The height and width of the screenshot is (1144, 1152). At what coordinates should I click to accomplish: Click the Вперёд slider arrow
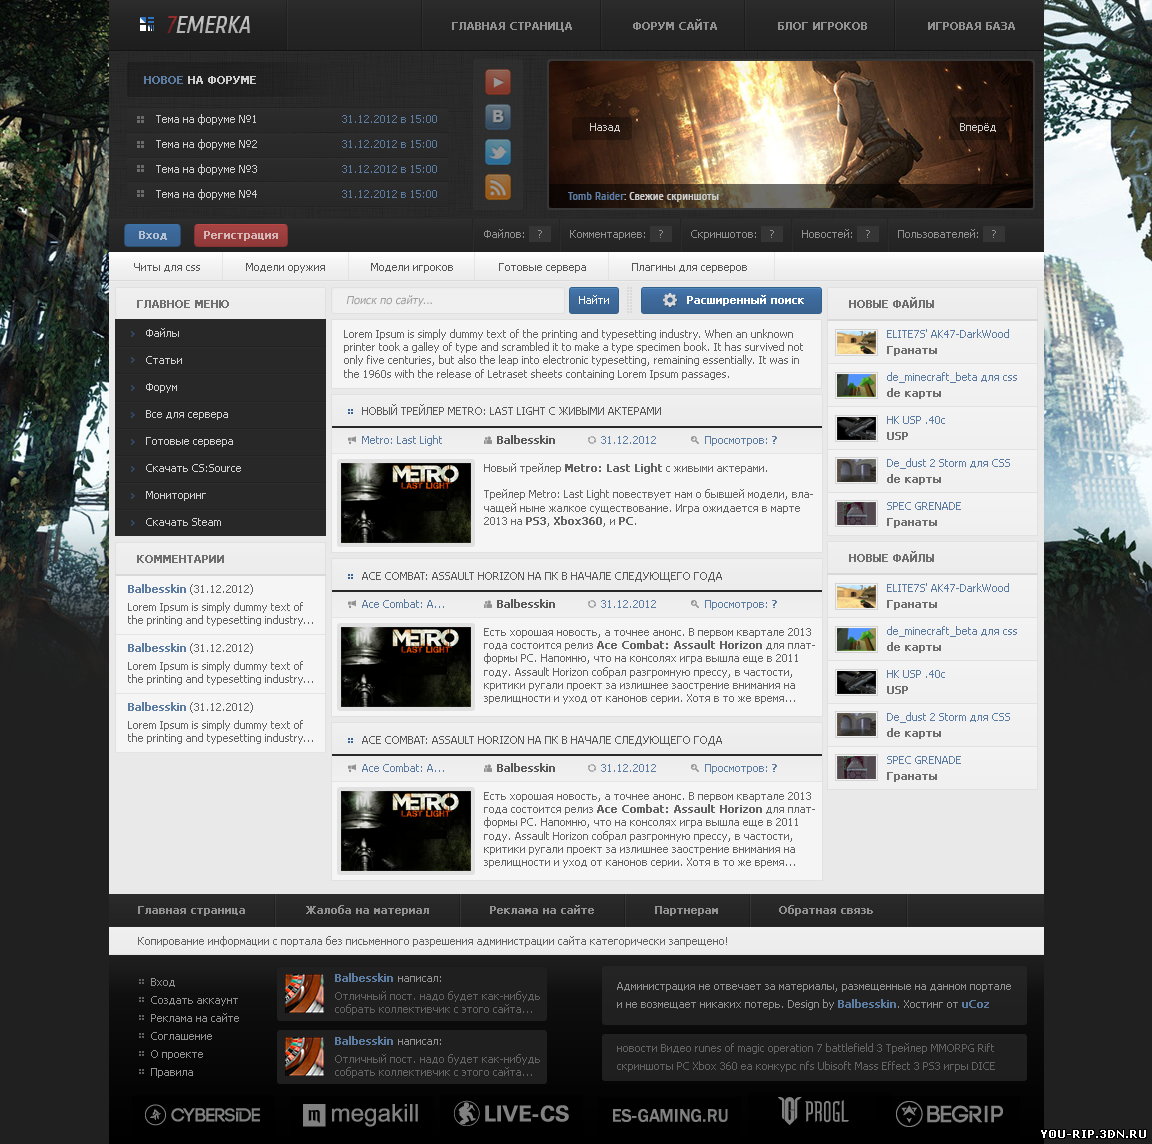coord(977,127)
